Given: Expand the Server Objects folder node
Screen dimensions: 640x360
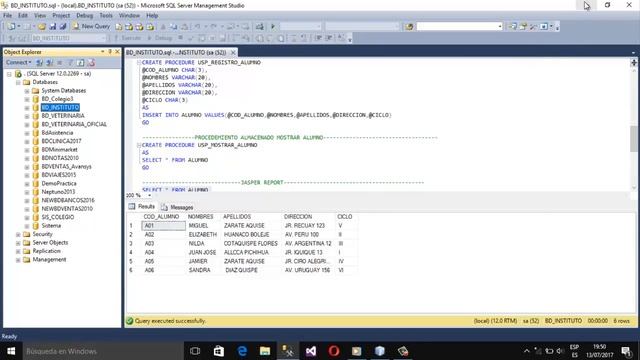Looking at the screenshot, I should point(18,243).
